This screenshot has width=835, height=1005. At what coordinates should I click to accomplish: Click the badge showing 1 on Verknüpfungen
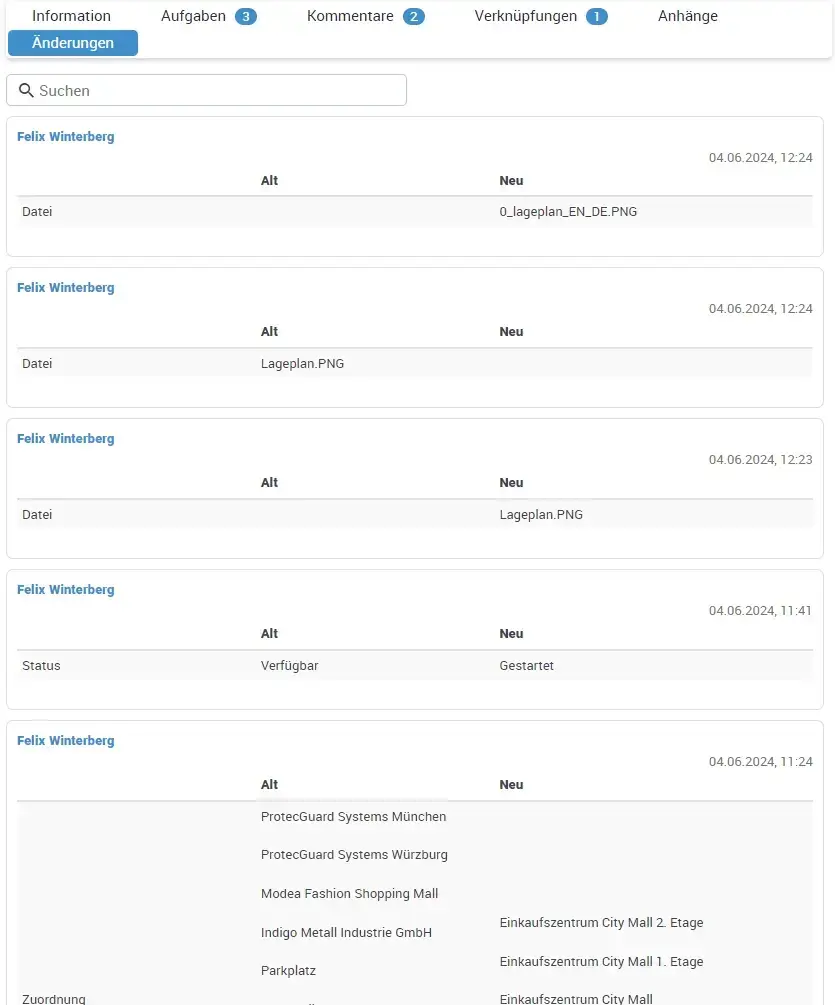point(597,17)
